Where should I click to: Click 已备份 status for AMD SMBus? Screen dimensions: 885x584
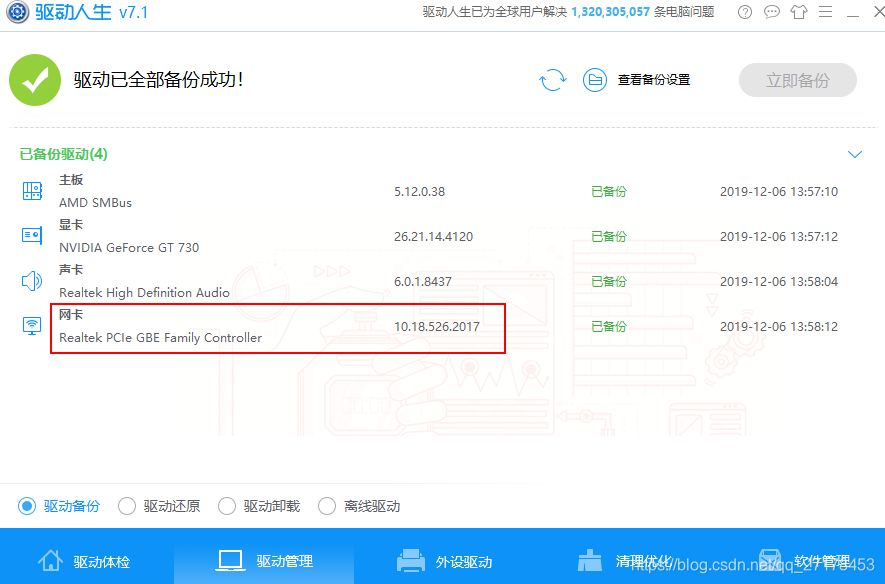coord(609,192)
